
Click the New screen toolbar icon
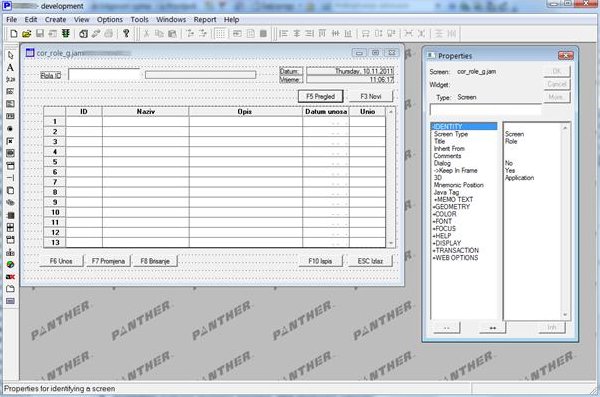13,34
